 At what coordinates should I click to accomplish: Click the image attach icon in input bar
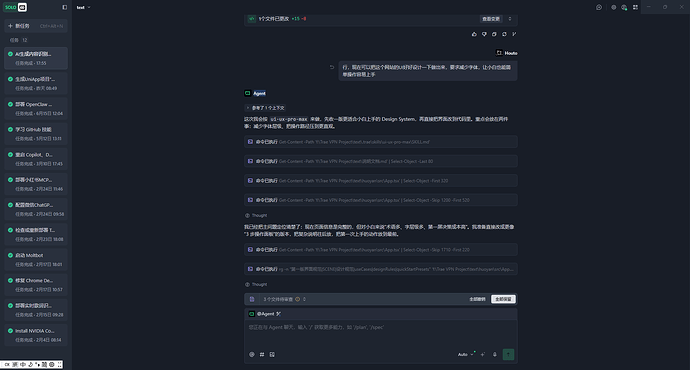[x=272, y=354]
